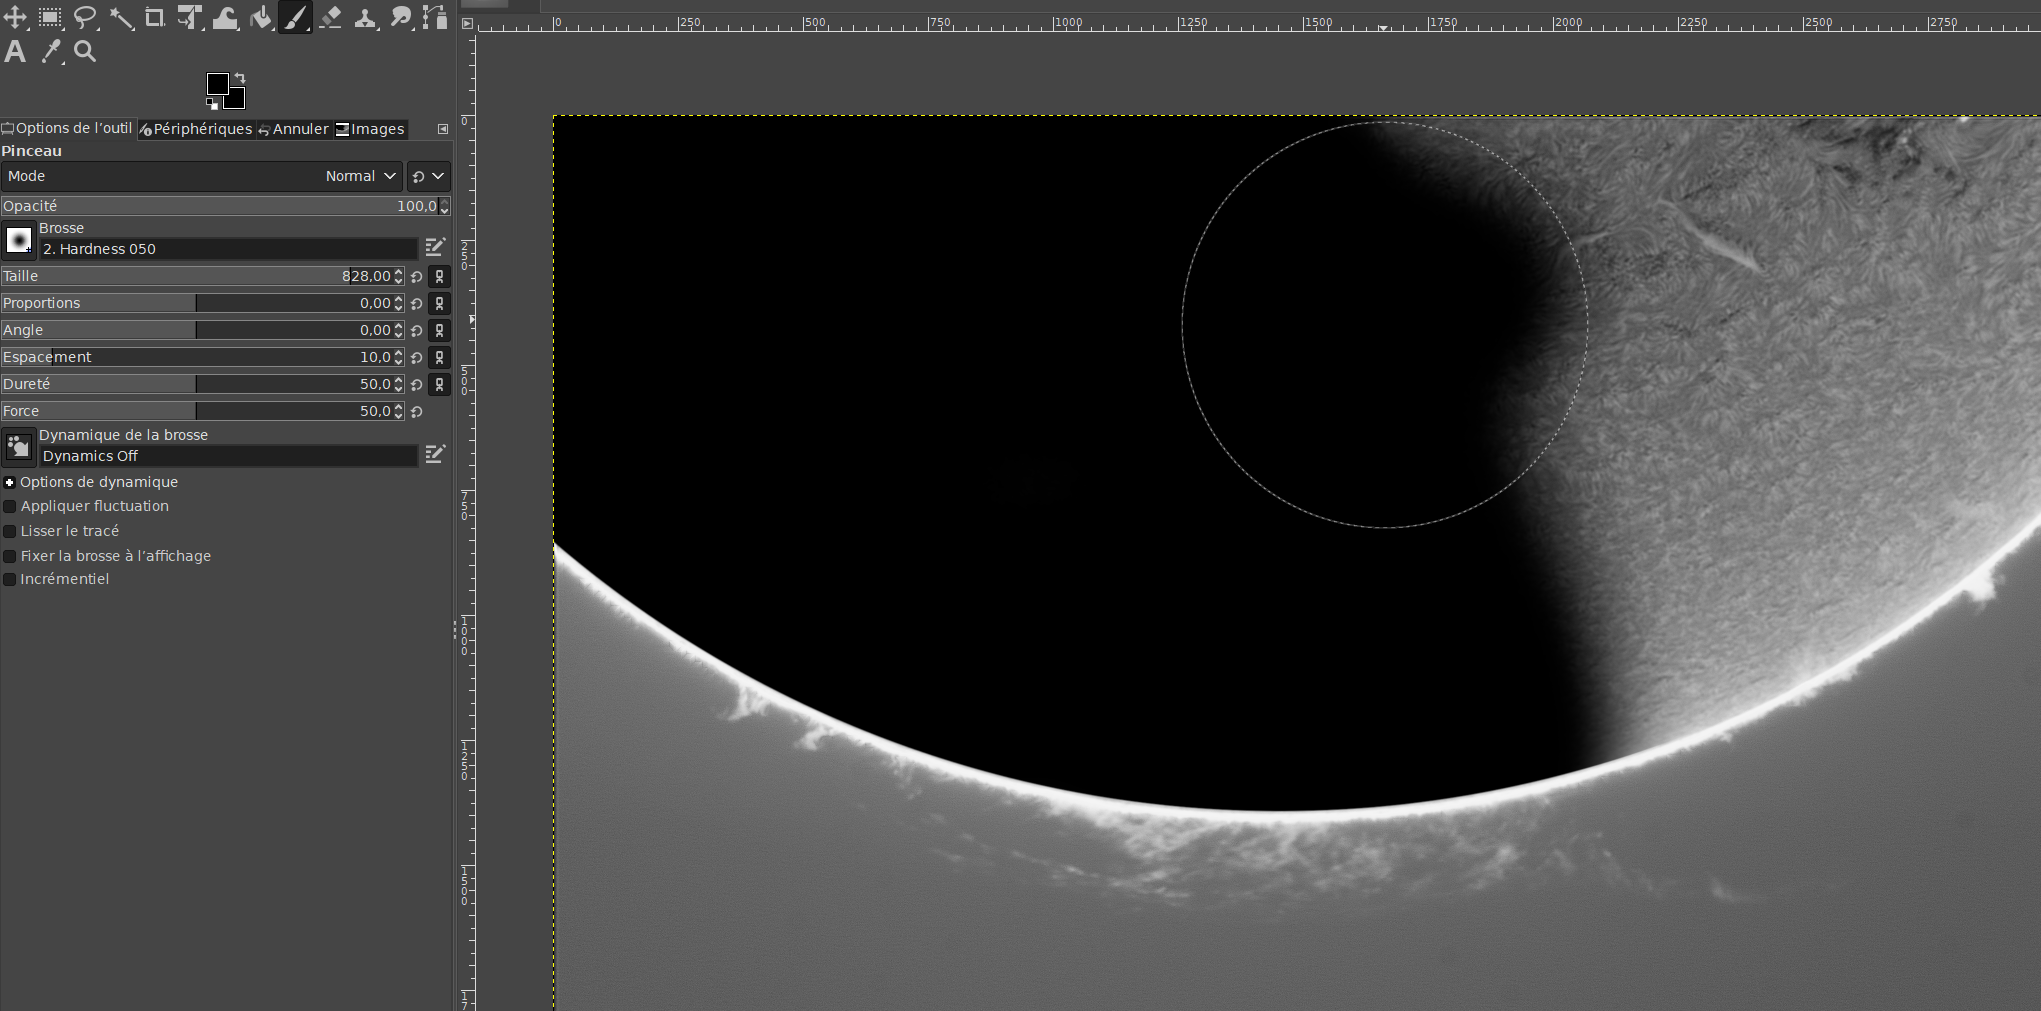This screenshot has width=2041, height=1011.
Task: Open the brush dynamics selector thumbnail
Action: coord(19,448)
